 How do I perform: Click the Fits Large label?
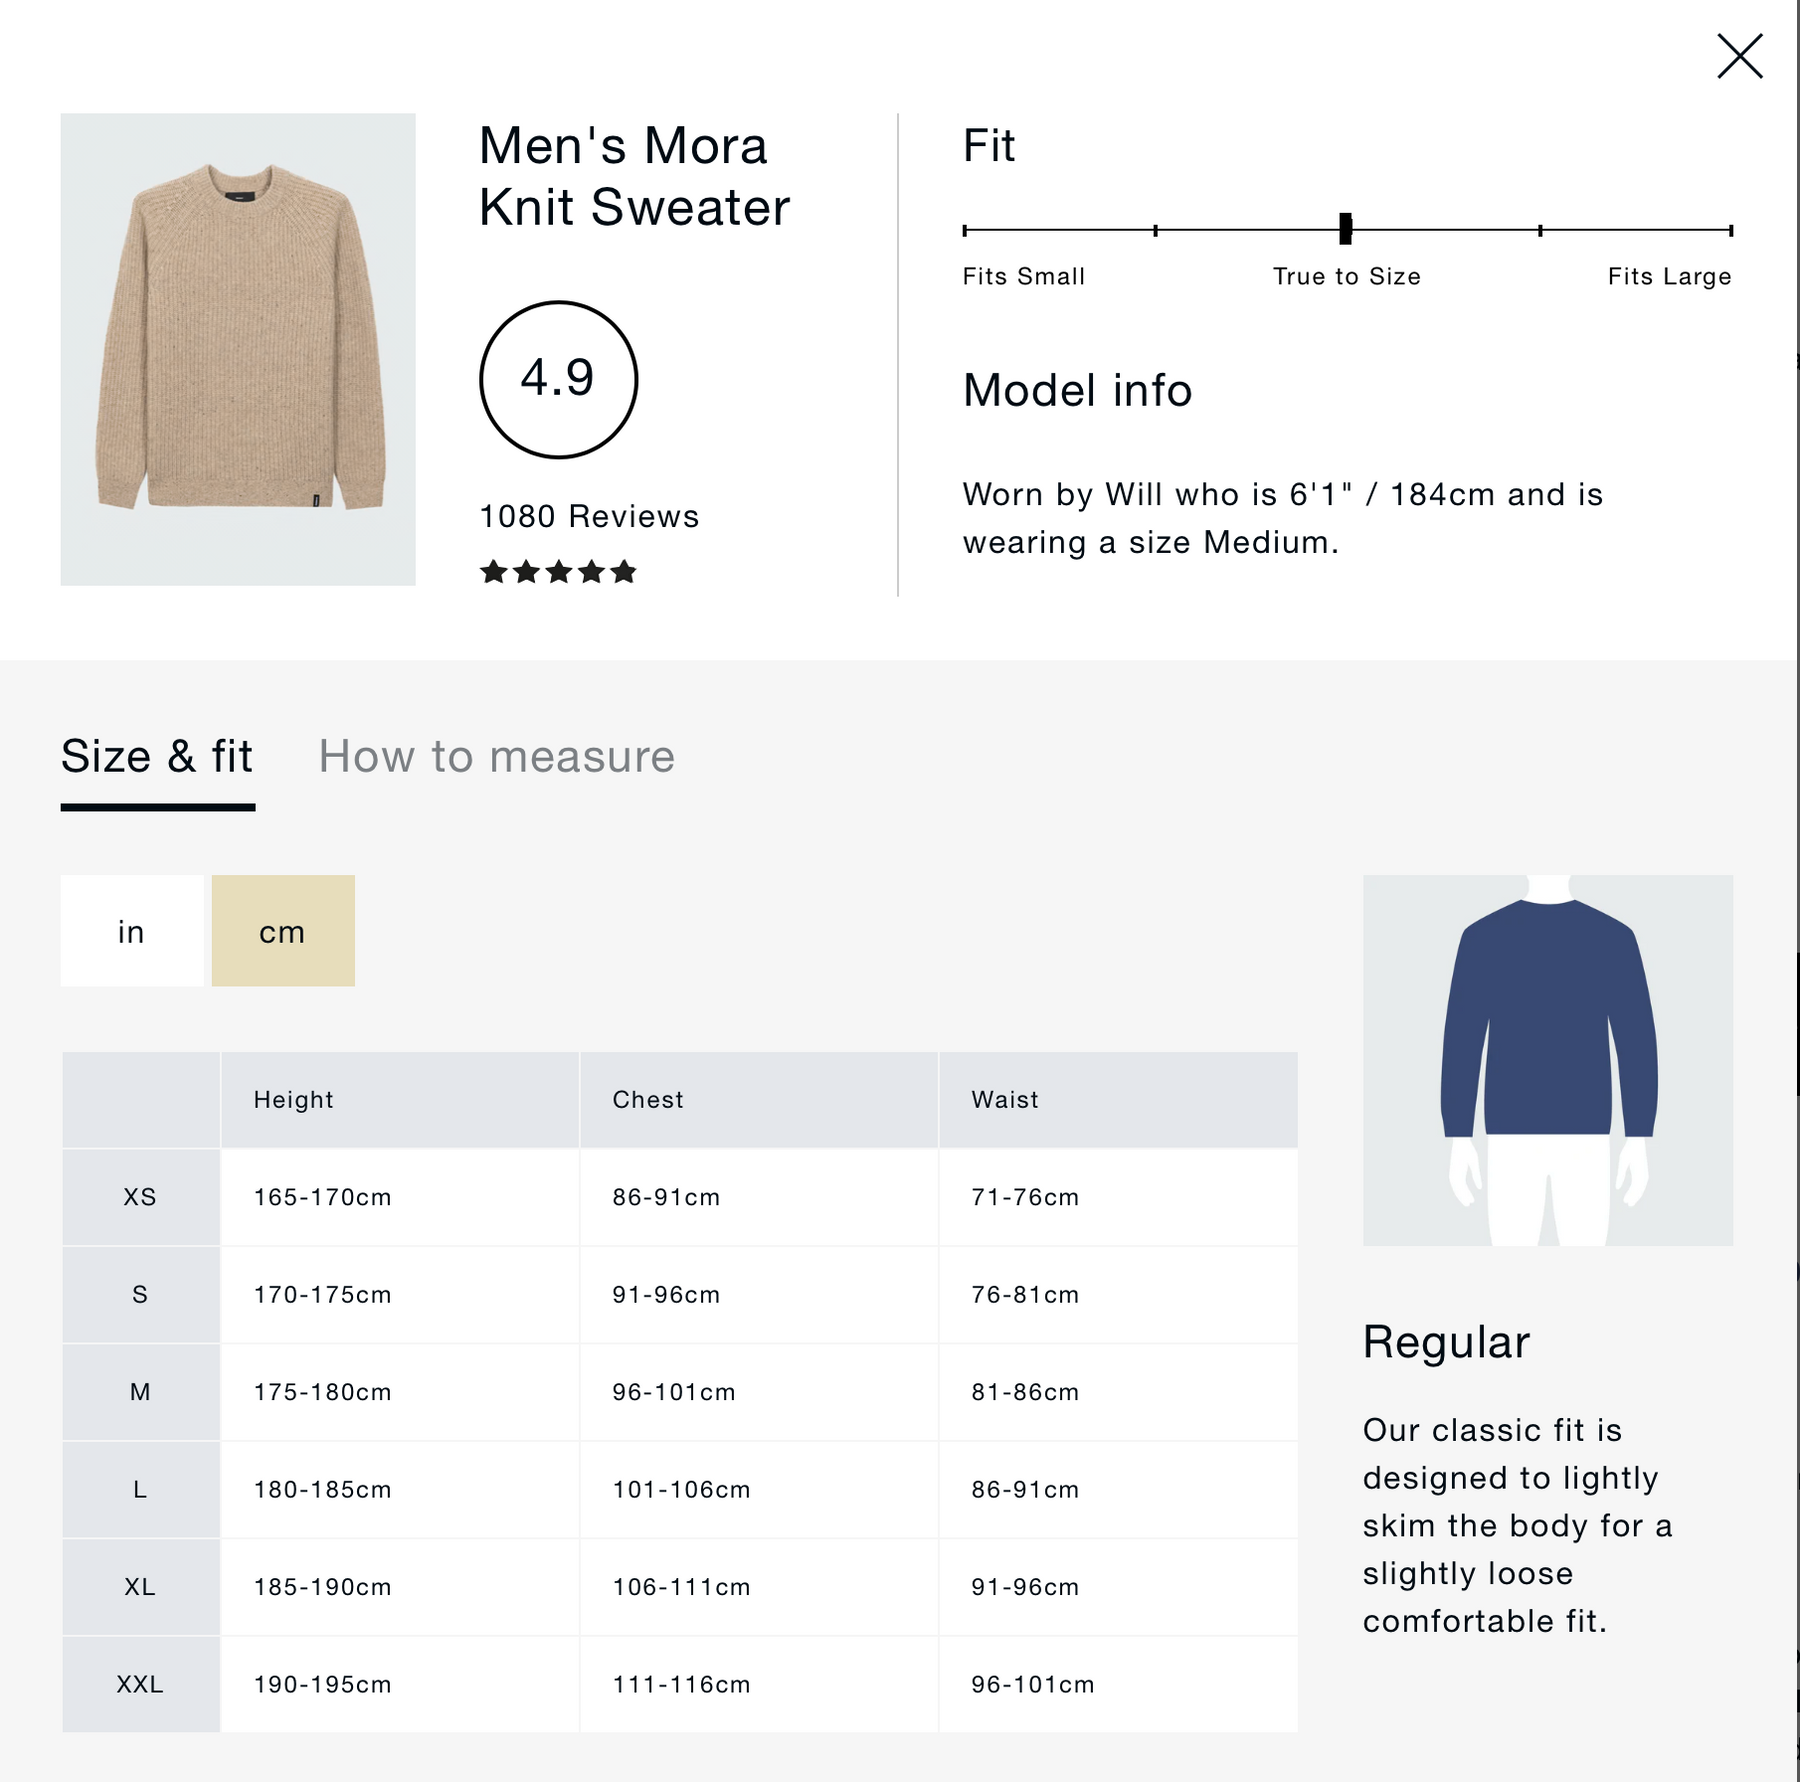(1669, 276)
